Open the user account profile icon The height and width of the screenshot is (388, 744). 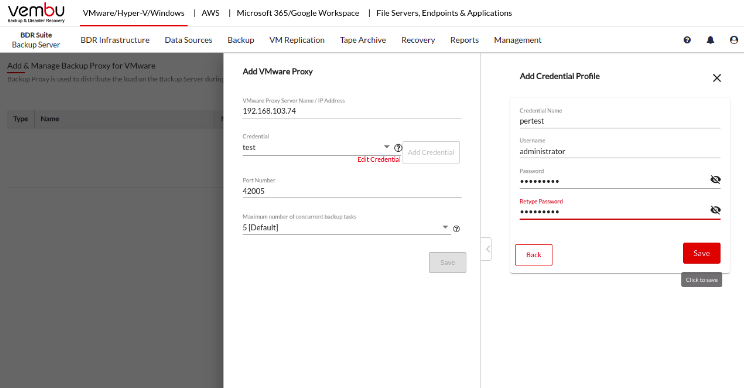click(734, 40)
